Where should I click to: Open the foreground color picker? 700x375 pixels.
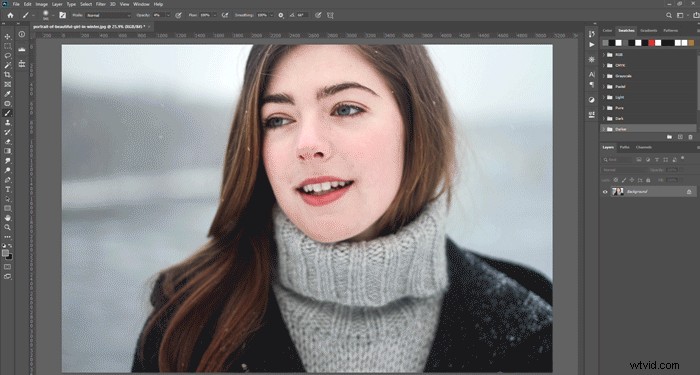pos(5,253)
